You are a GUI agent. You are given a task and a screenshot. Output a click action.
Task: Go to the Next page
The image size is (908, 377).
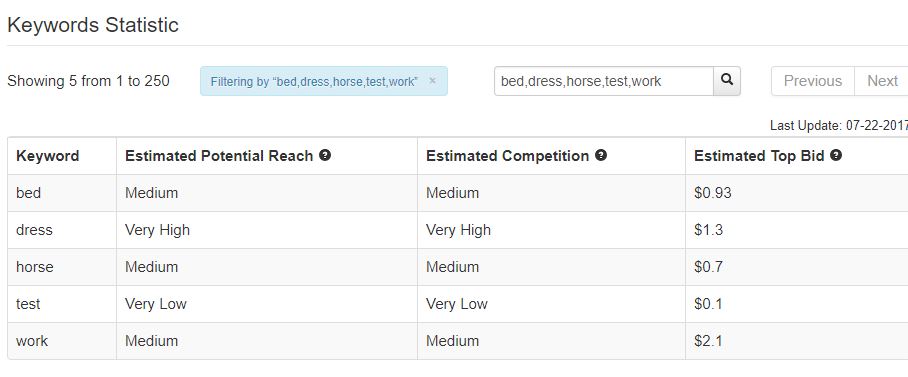(882, 81)
